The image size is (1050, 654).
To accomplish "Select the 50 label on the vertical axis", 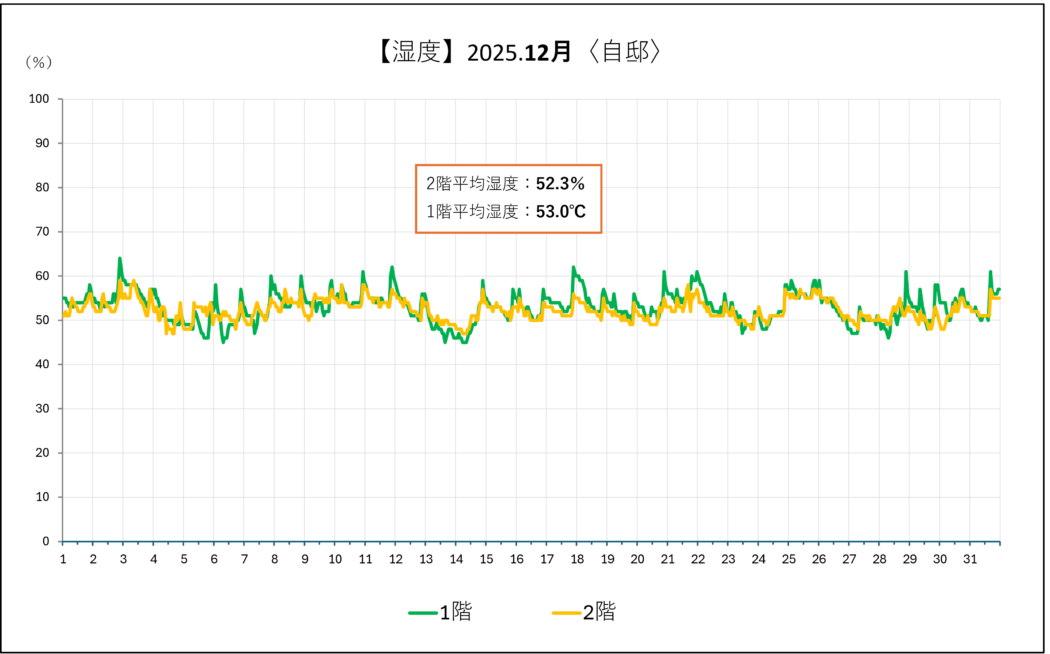I will 42,320.
